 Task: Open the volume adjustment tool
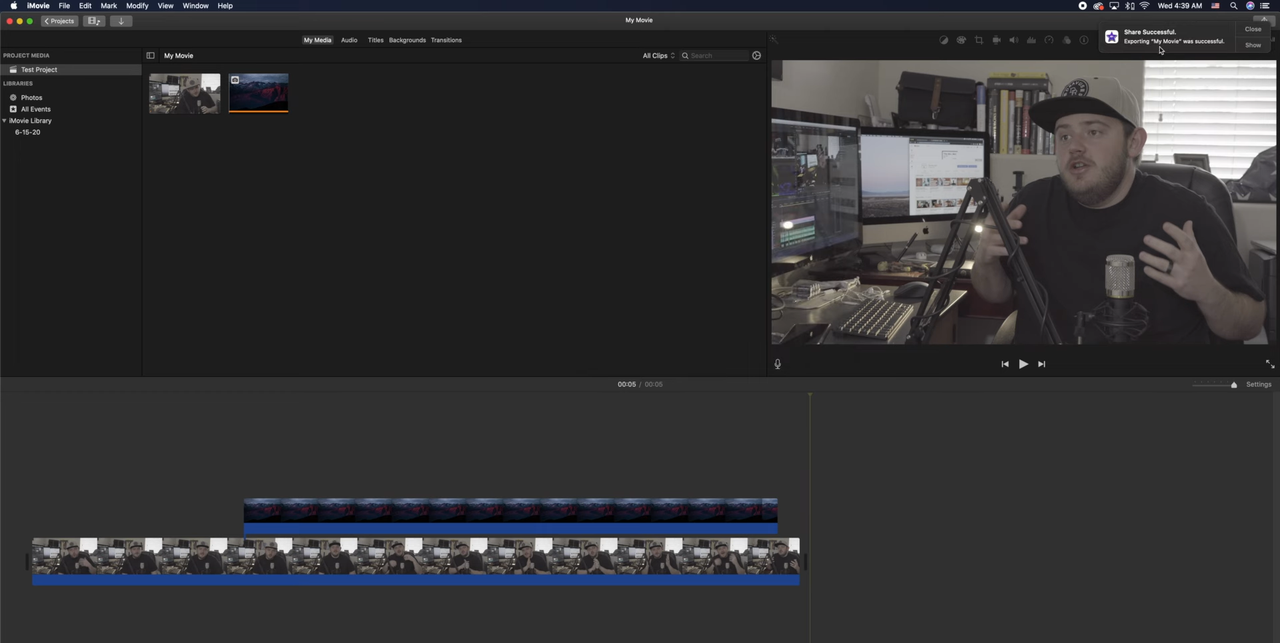pyautogui.click(x=1013, y=40)
